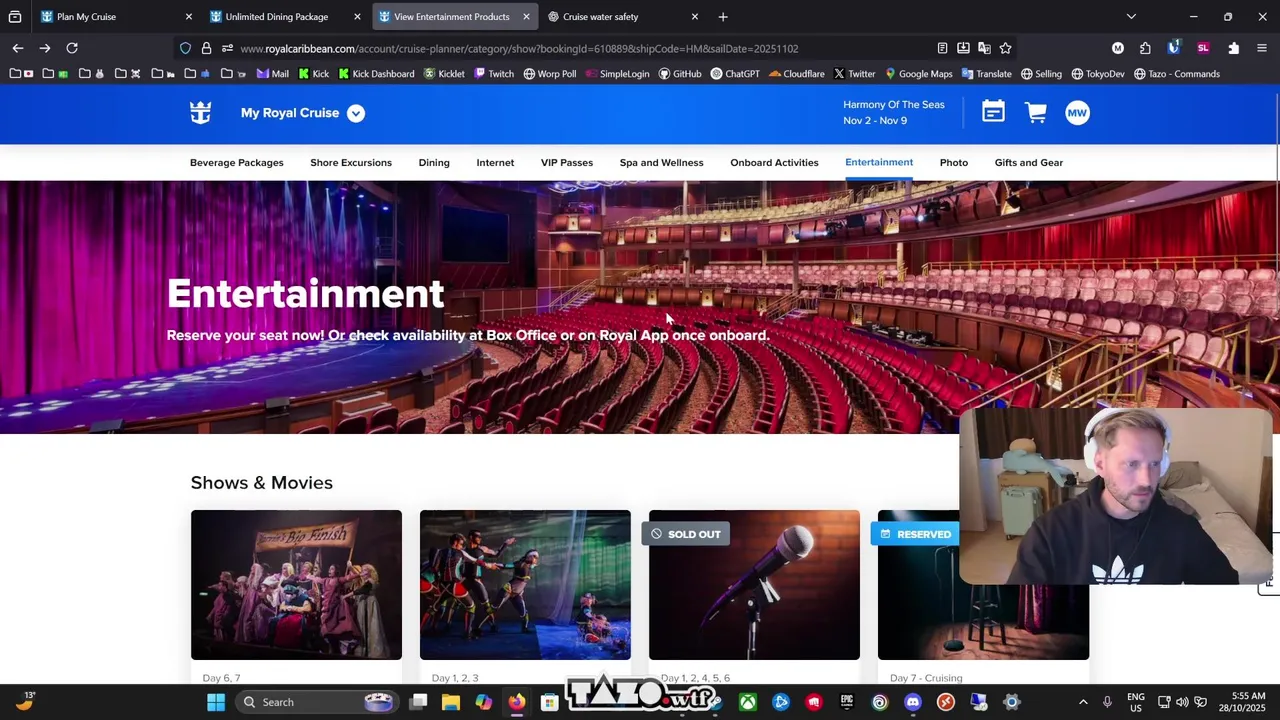Open the Beverage Packages tab

pos(237,162)
